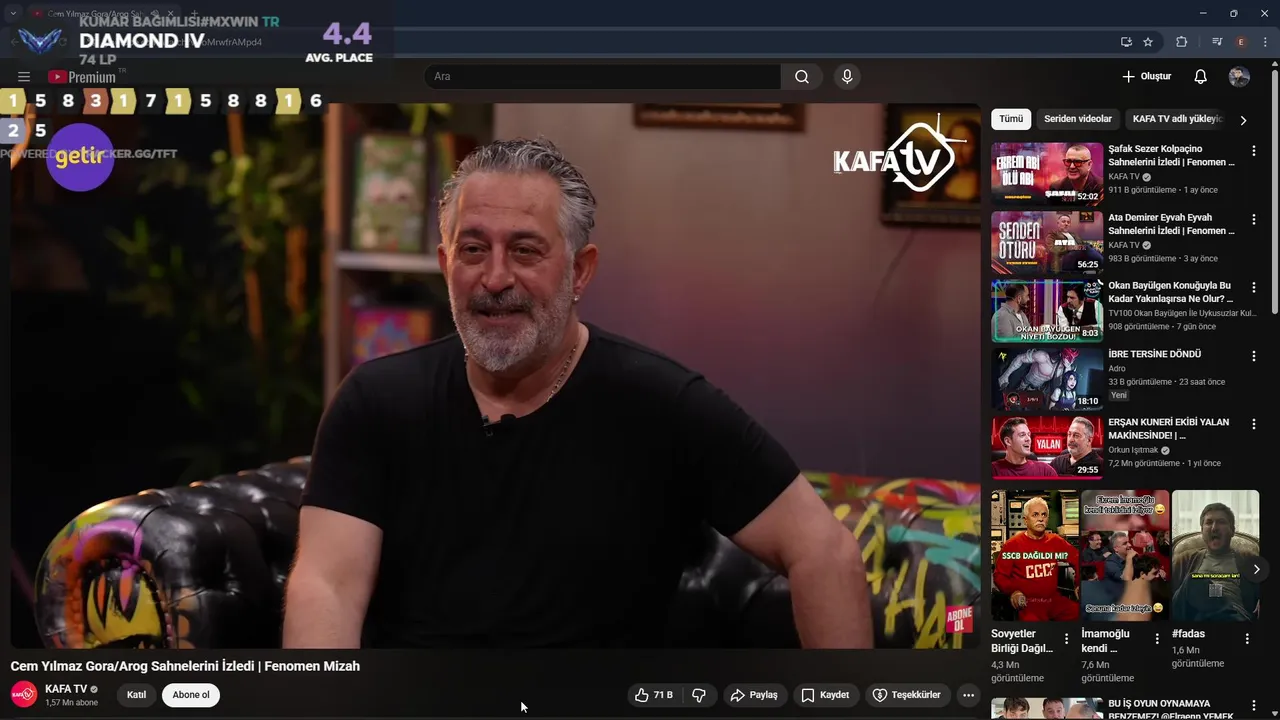Open ERŞAN KUNERİ EKİBİ thumbnail

(x=1047, y=446)
